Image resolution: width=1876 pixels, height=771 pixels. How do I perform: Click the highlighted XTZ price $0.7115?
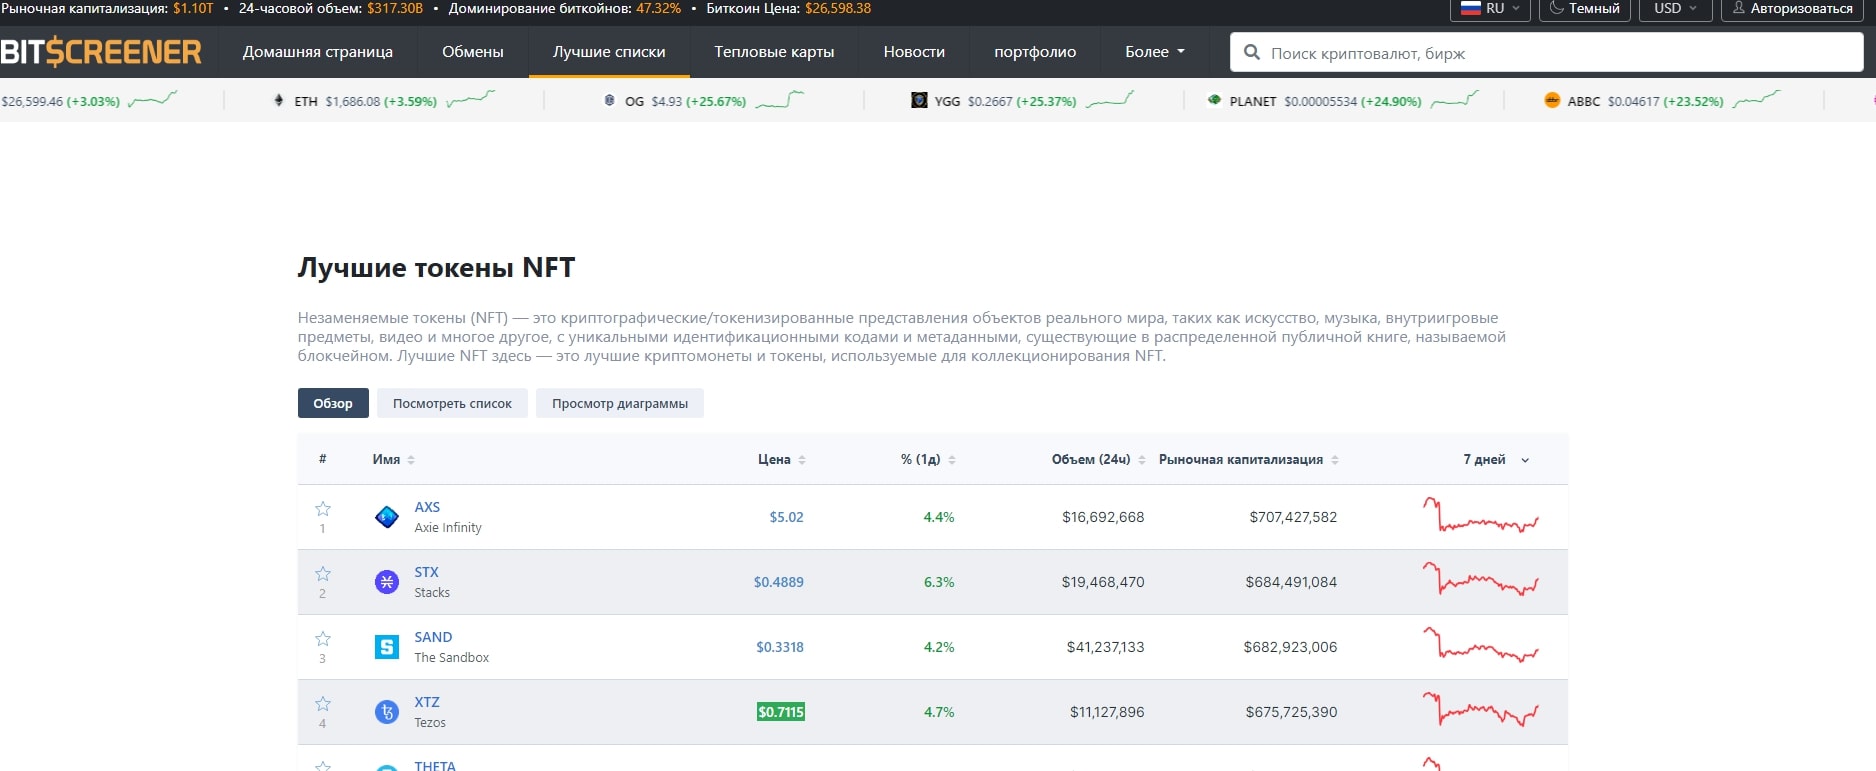[781, 712]
